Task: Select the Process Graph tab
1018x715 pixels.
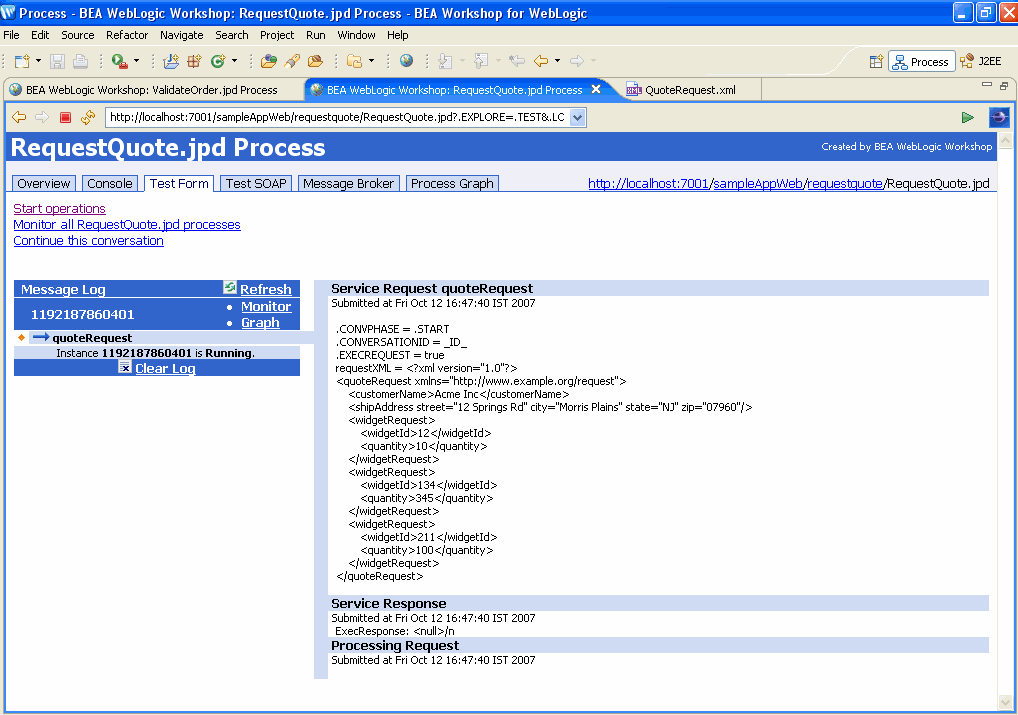Action: pyautogui.click(x=453, y=184)
